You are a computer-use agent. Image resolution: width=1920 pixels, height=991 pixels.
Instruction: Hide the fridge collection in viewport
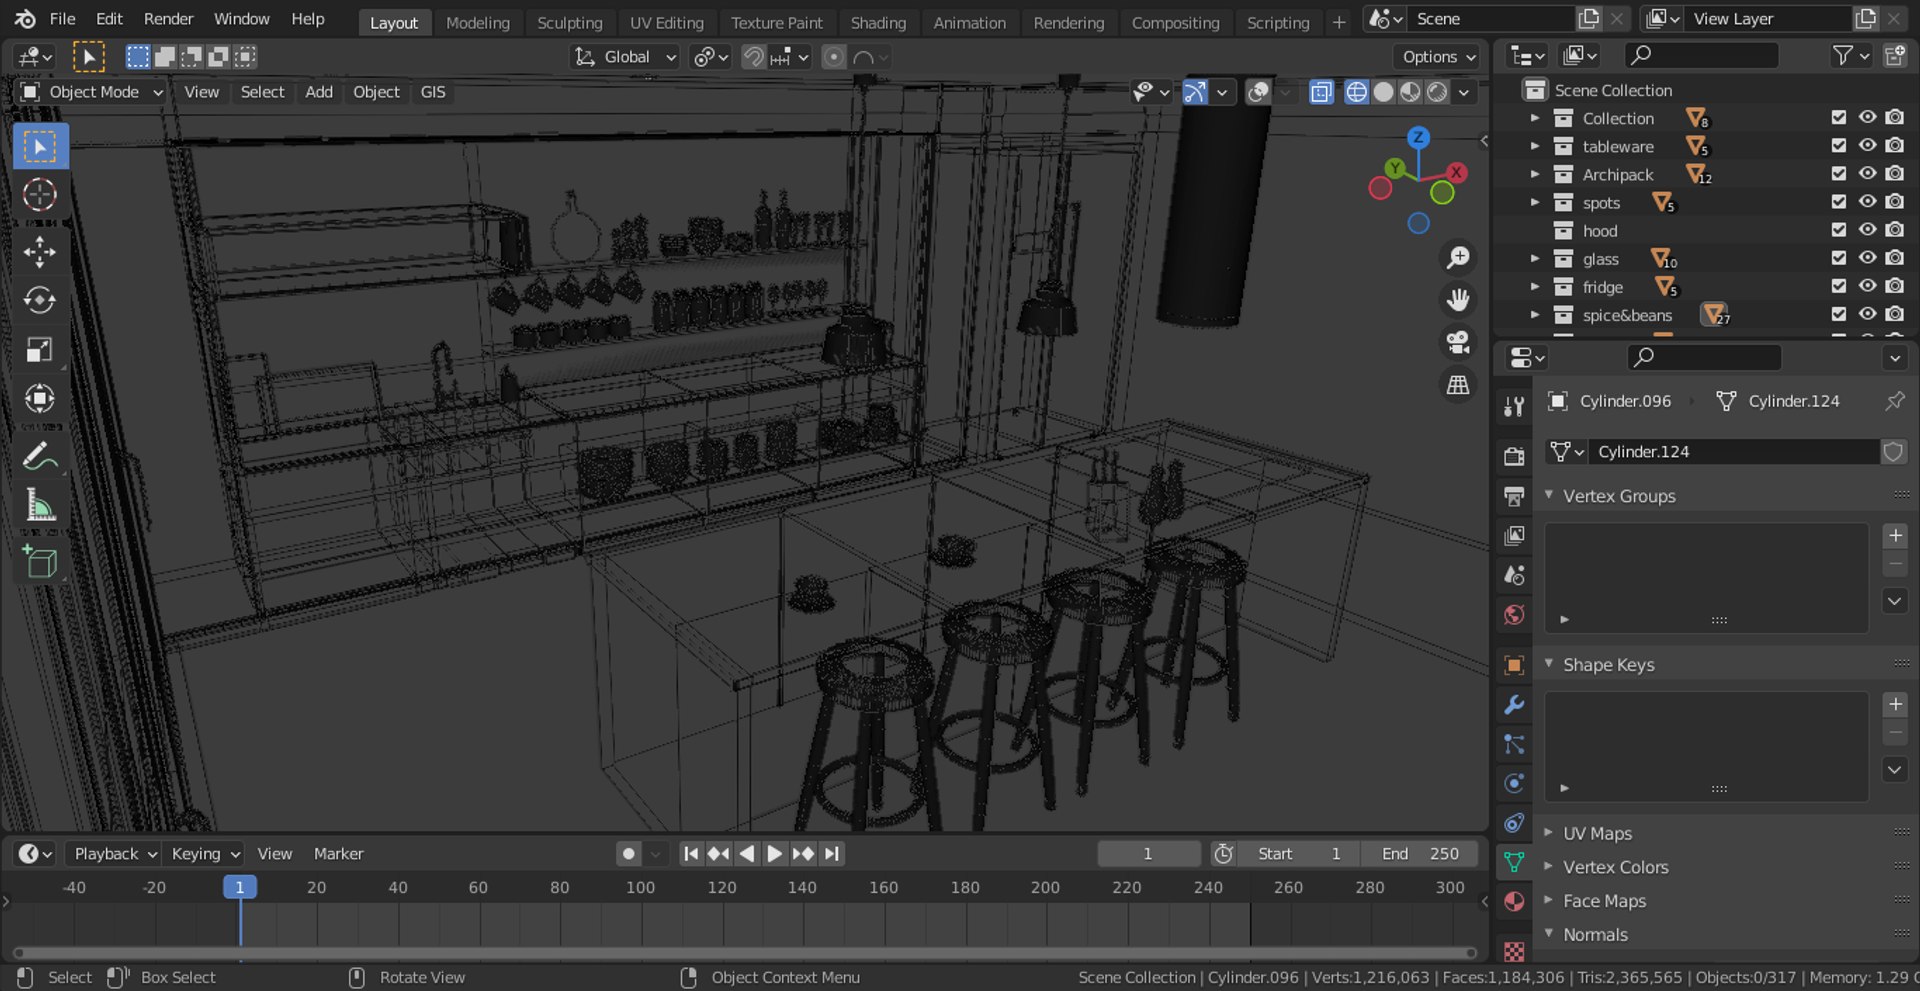click(1867, 286)
